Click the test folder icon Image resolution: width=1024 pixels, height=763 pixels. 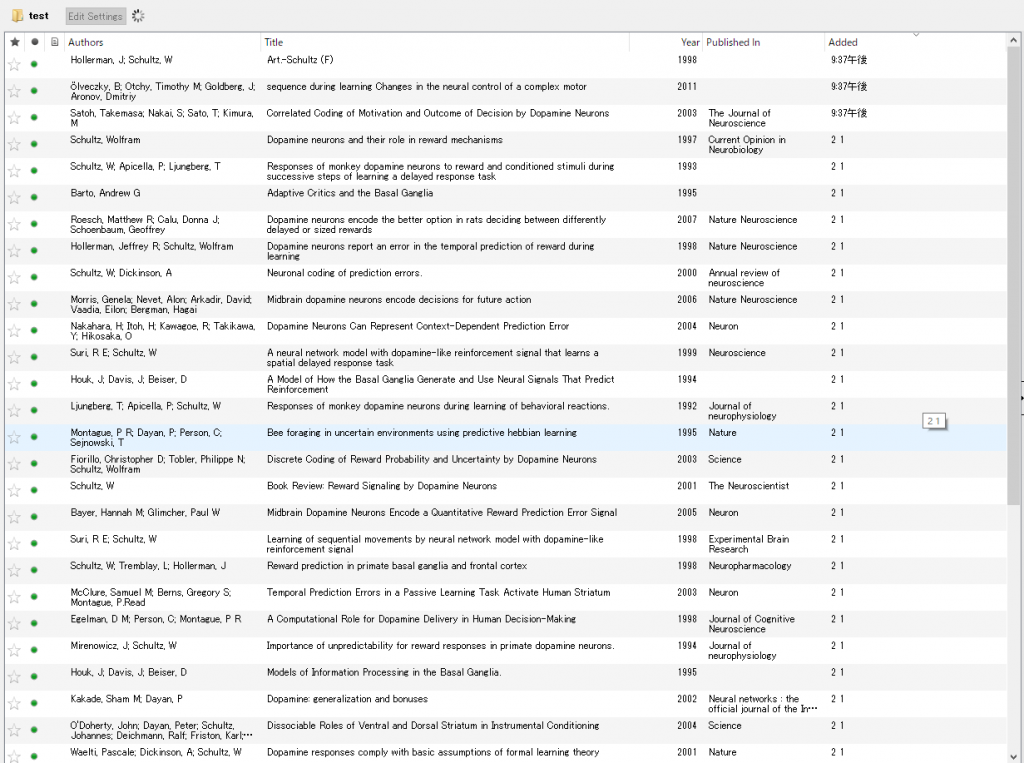(18, 16)
